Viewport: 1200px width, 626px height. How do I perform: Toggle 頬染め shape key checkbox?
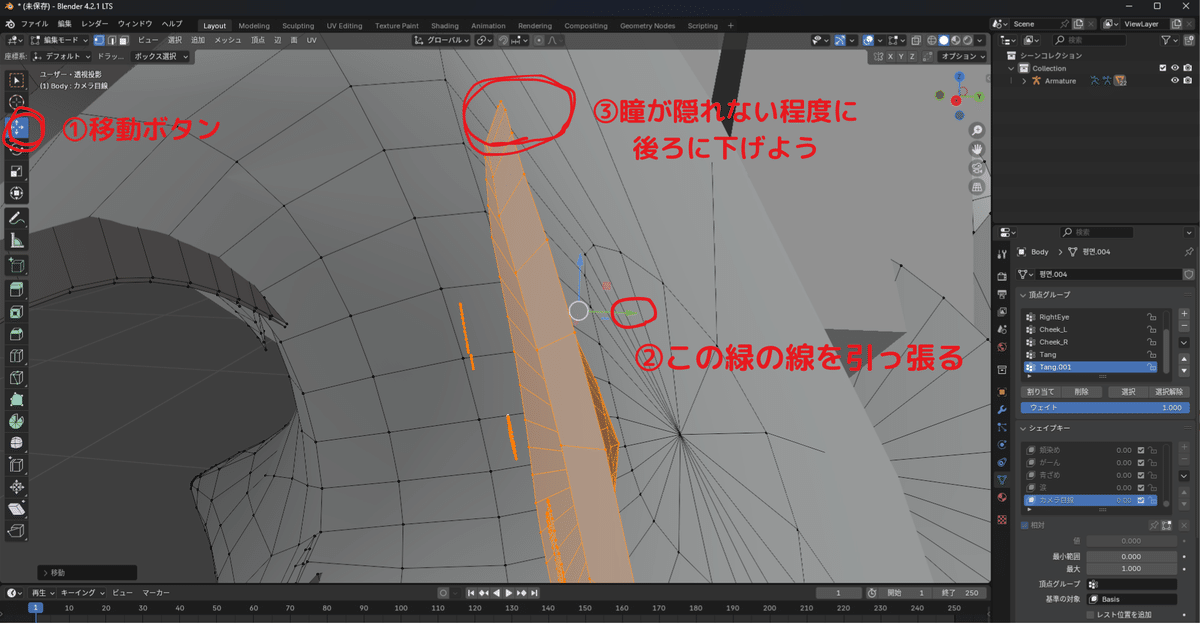click(1141, 450)
